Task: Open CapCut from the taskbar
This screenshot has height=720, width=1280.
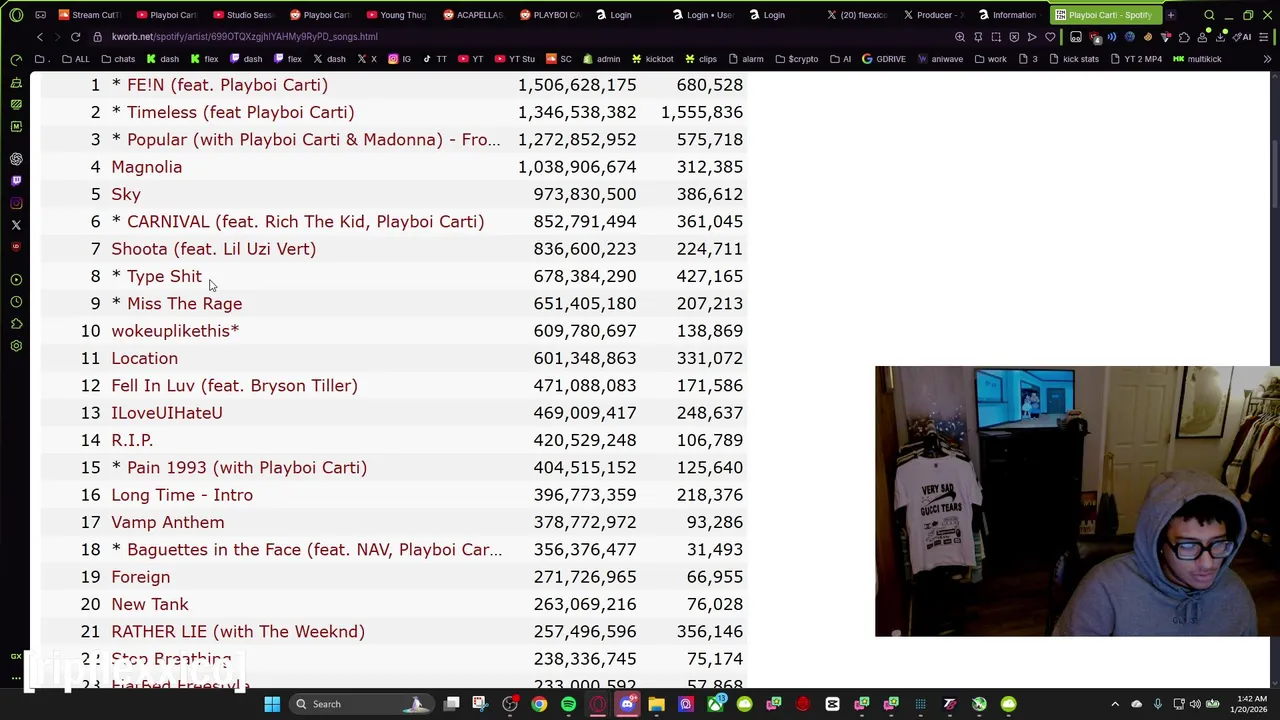Action: point(832,704)
